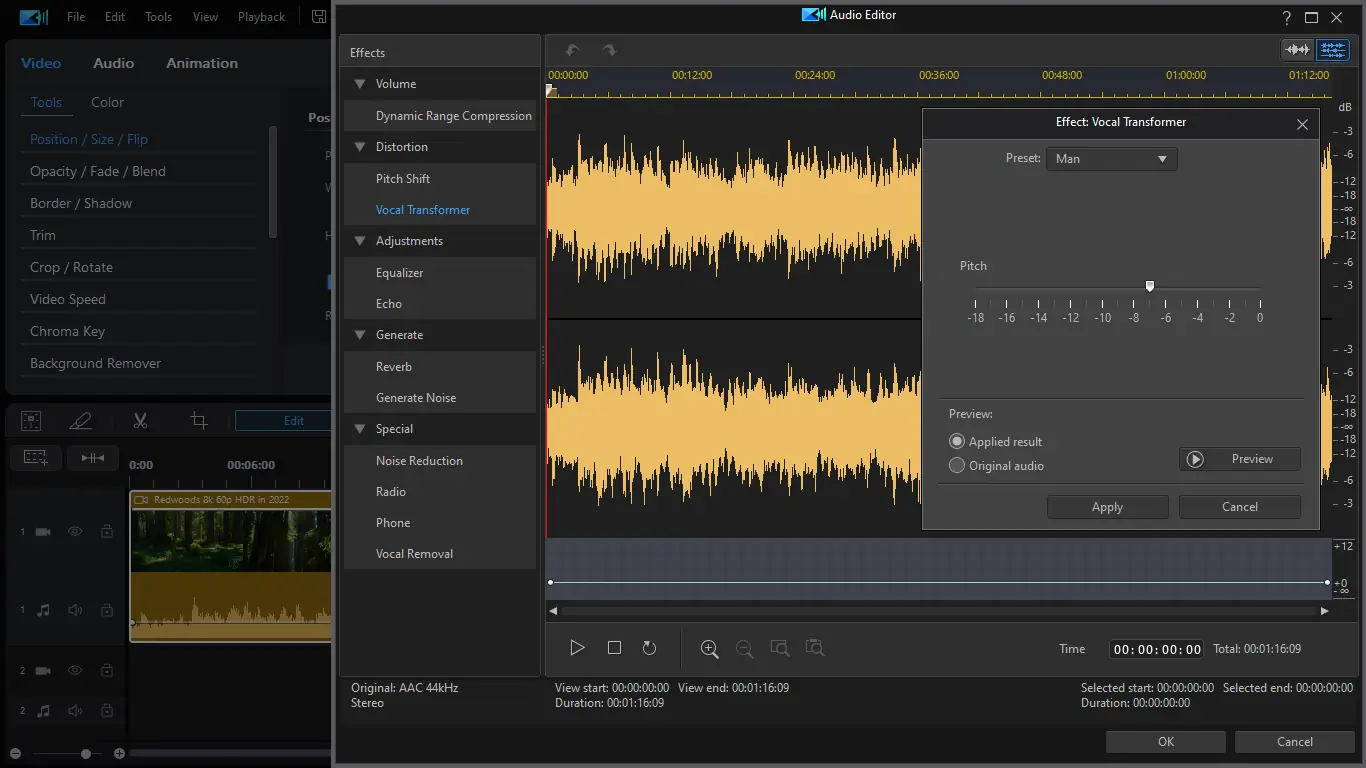
Task: Click the undo arrow icon
Action: 572,50
